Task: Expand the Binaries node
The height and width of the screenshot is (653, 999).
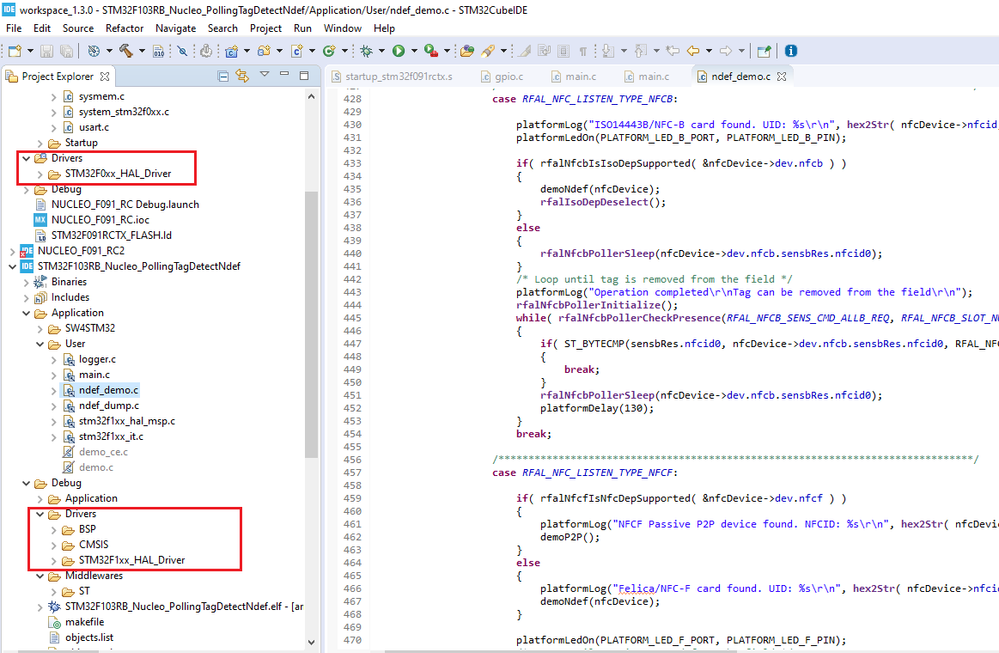Action: point(26,282)
